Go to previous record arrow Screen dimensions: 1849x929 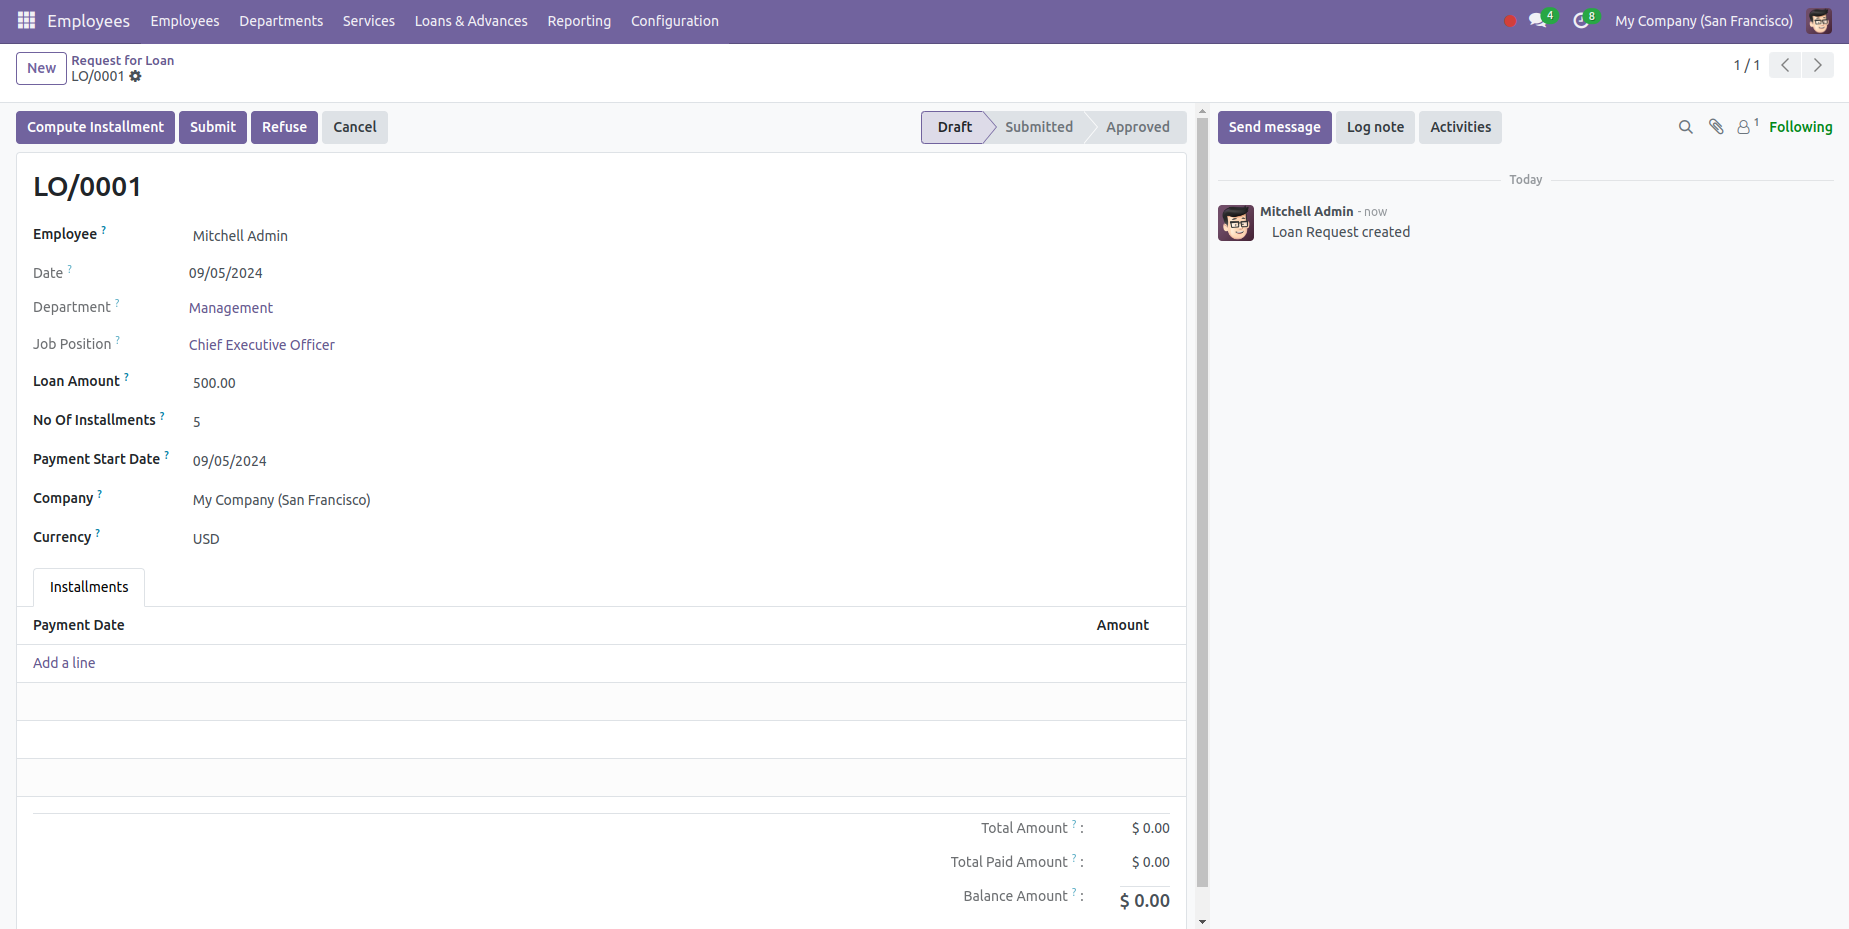click(x=1785, y=65)
